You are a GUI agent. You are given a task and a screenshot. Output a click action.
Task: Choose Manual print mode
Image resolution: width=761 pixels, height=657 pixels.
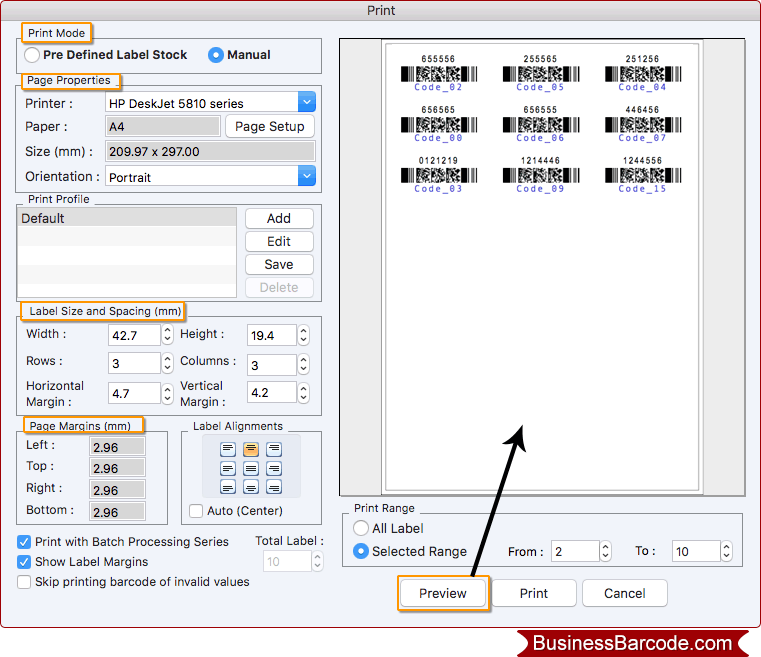click(216, 55)
